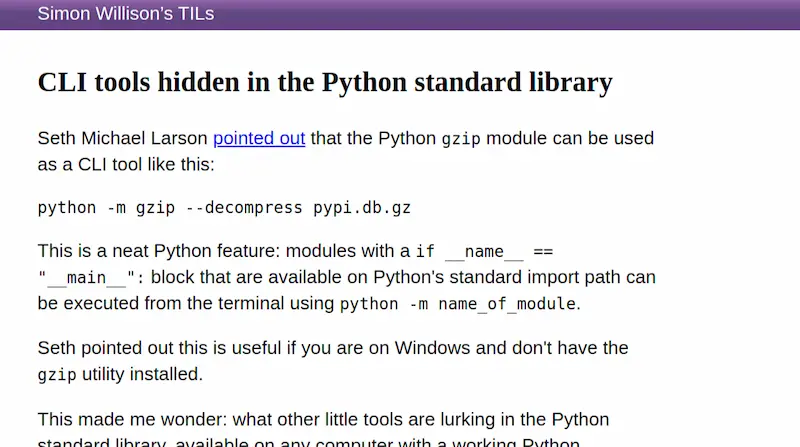Click the "python -m name_of_module" inline code

pos(458,304)
